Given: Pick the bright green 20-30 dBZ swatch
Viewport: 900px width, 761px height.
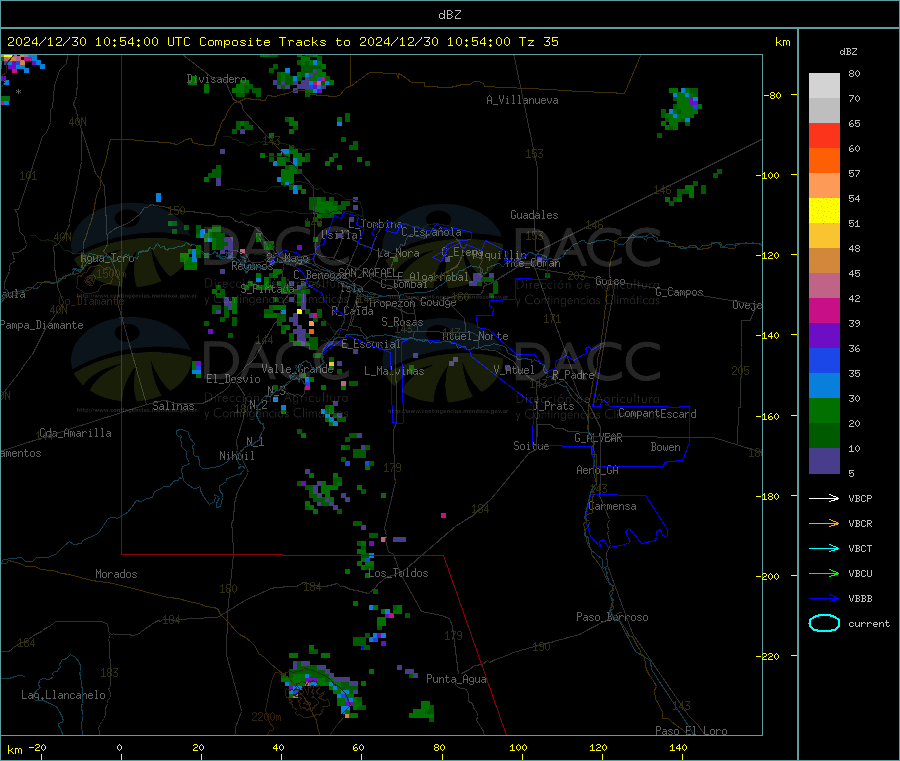Looking at the screenshot, I should (824, 411).
